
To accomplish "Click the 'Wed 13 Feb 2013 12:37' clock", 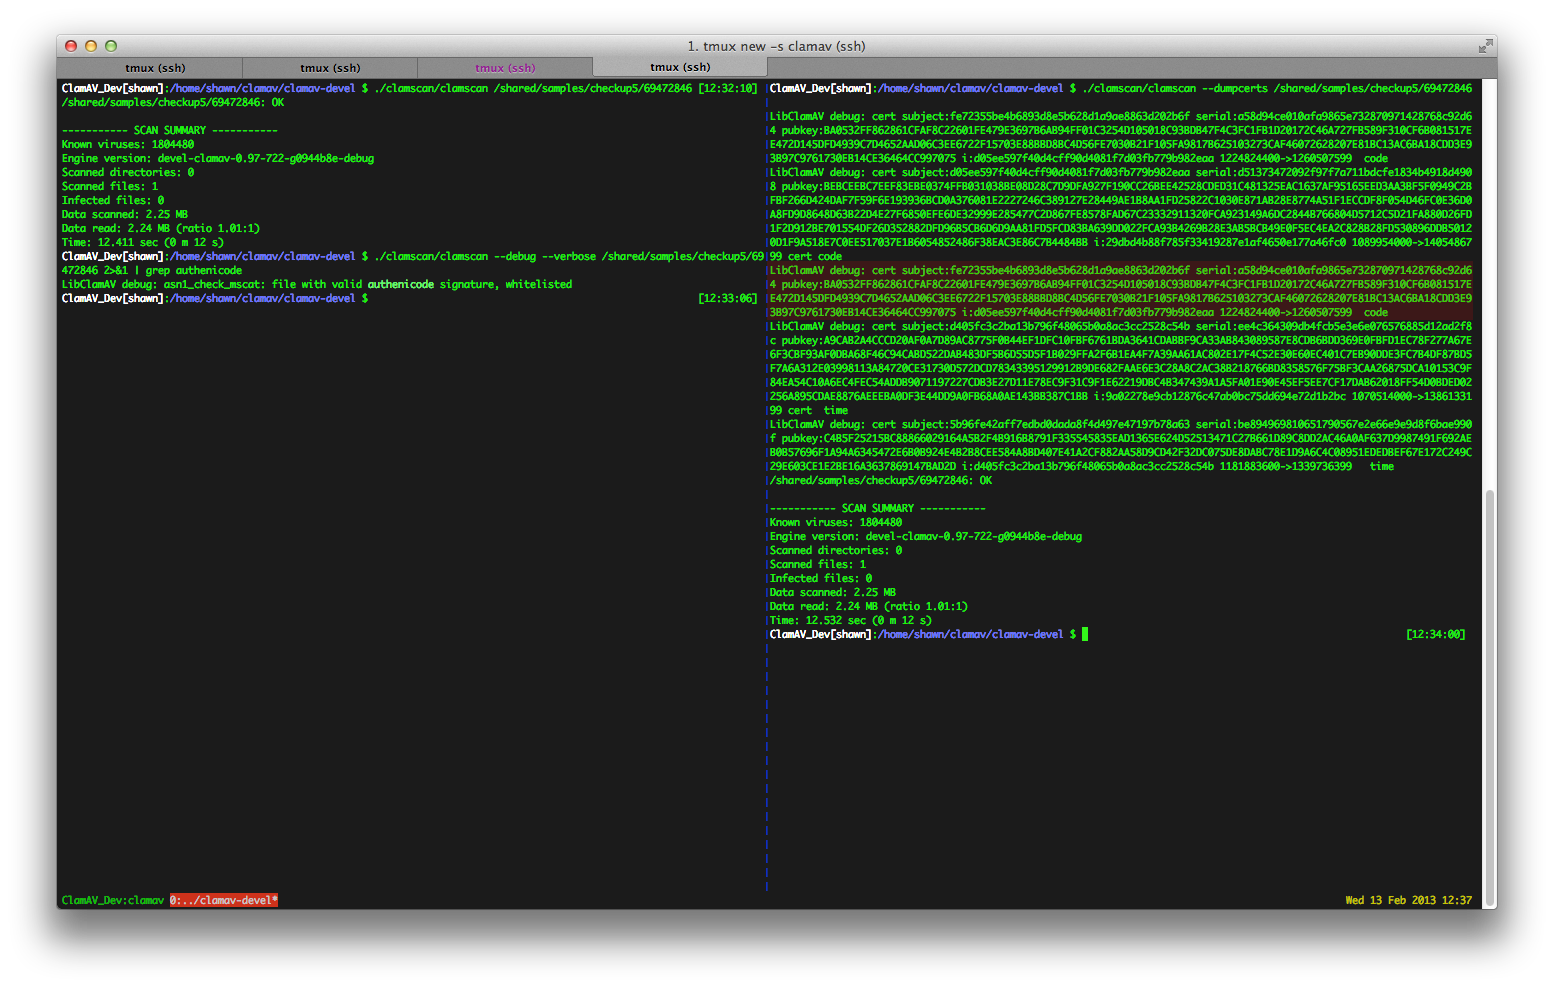I will tap(1408, 900).
